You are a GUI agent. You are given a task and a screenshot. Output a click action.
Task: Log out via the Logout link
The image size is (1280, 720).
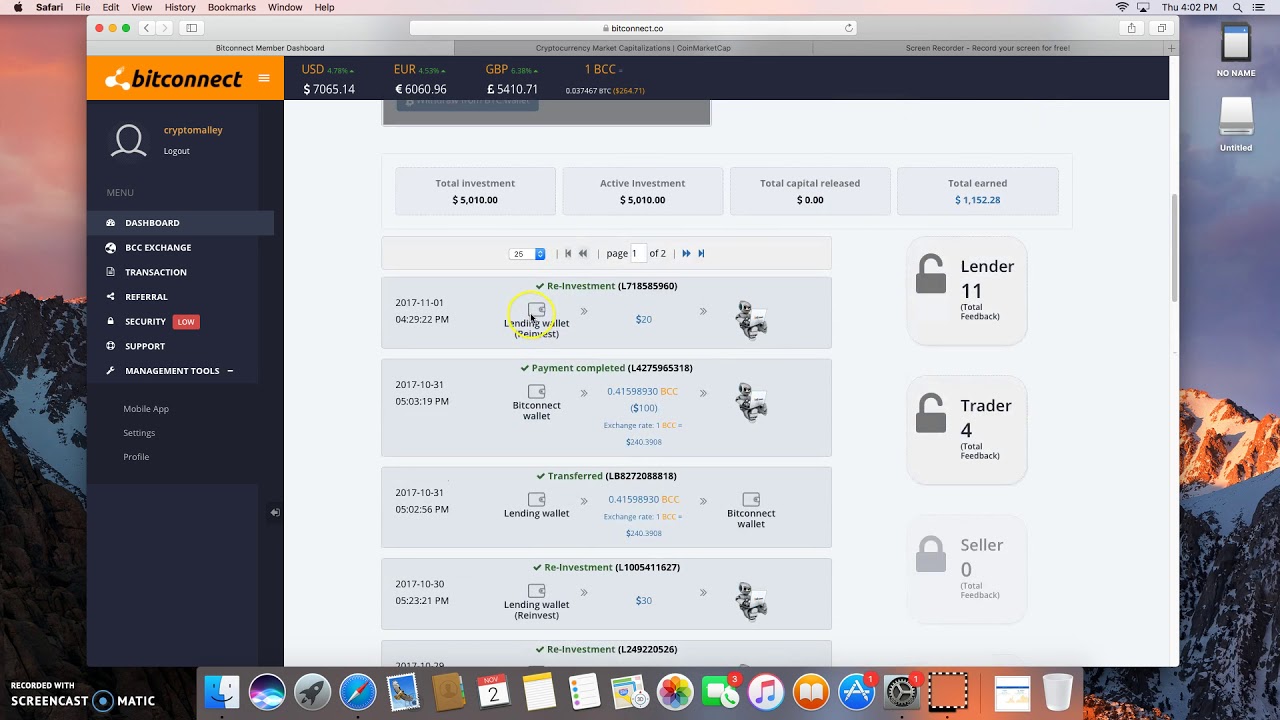point(177,151)
